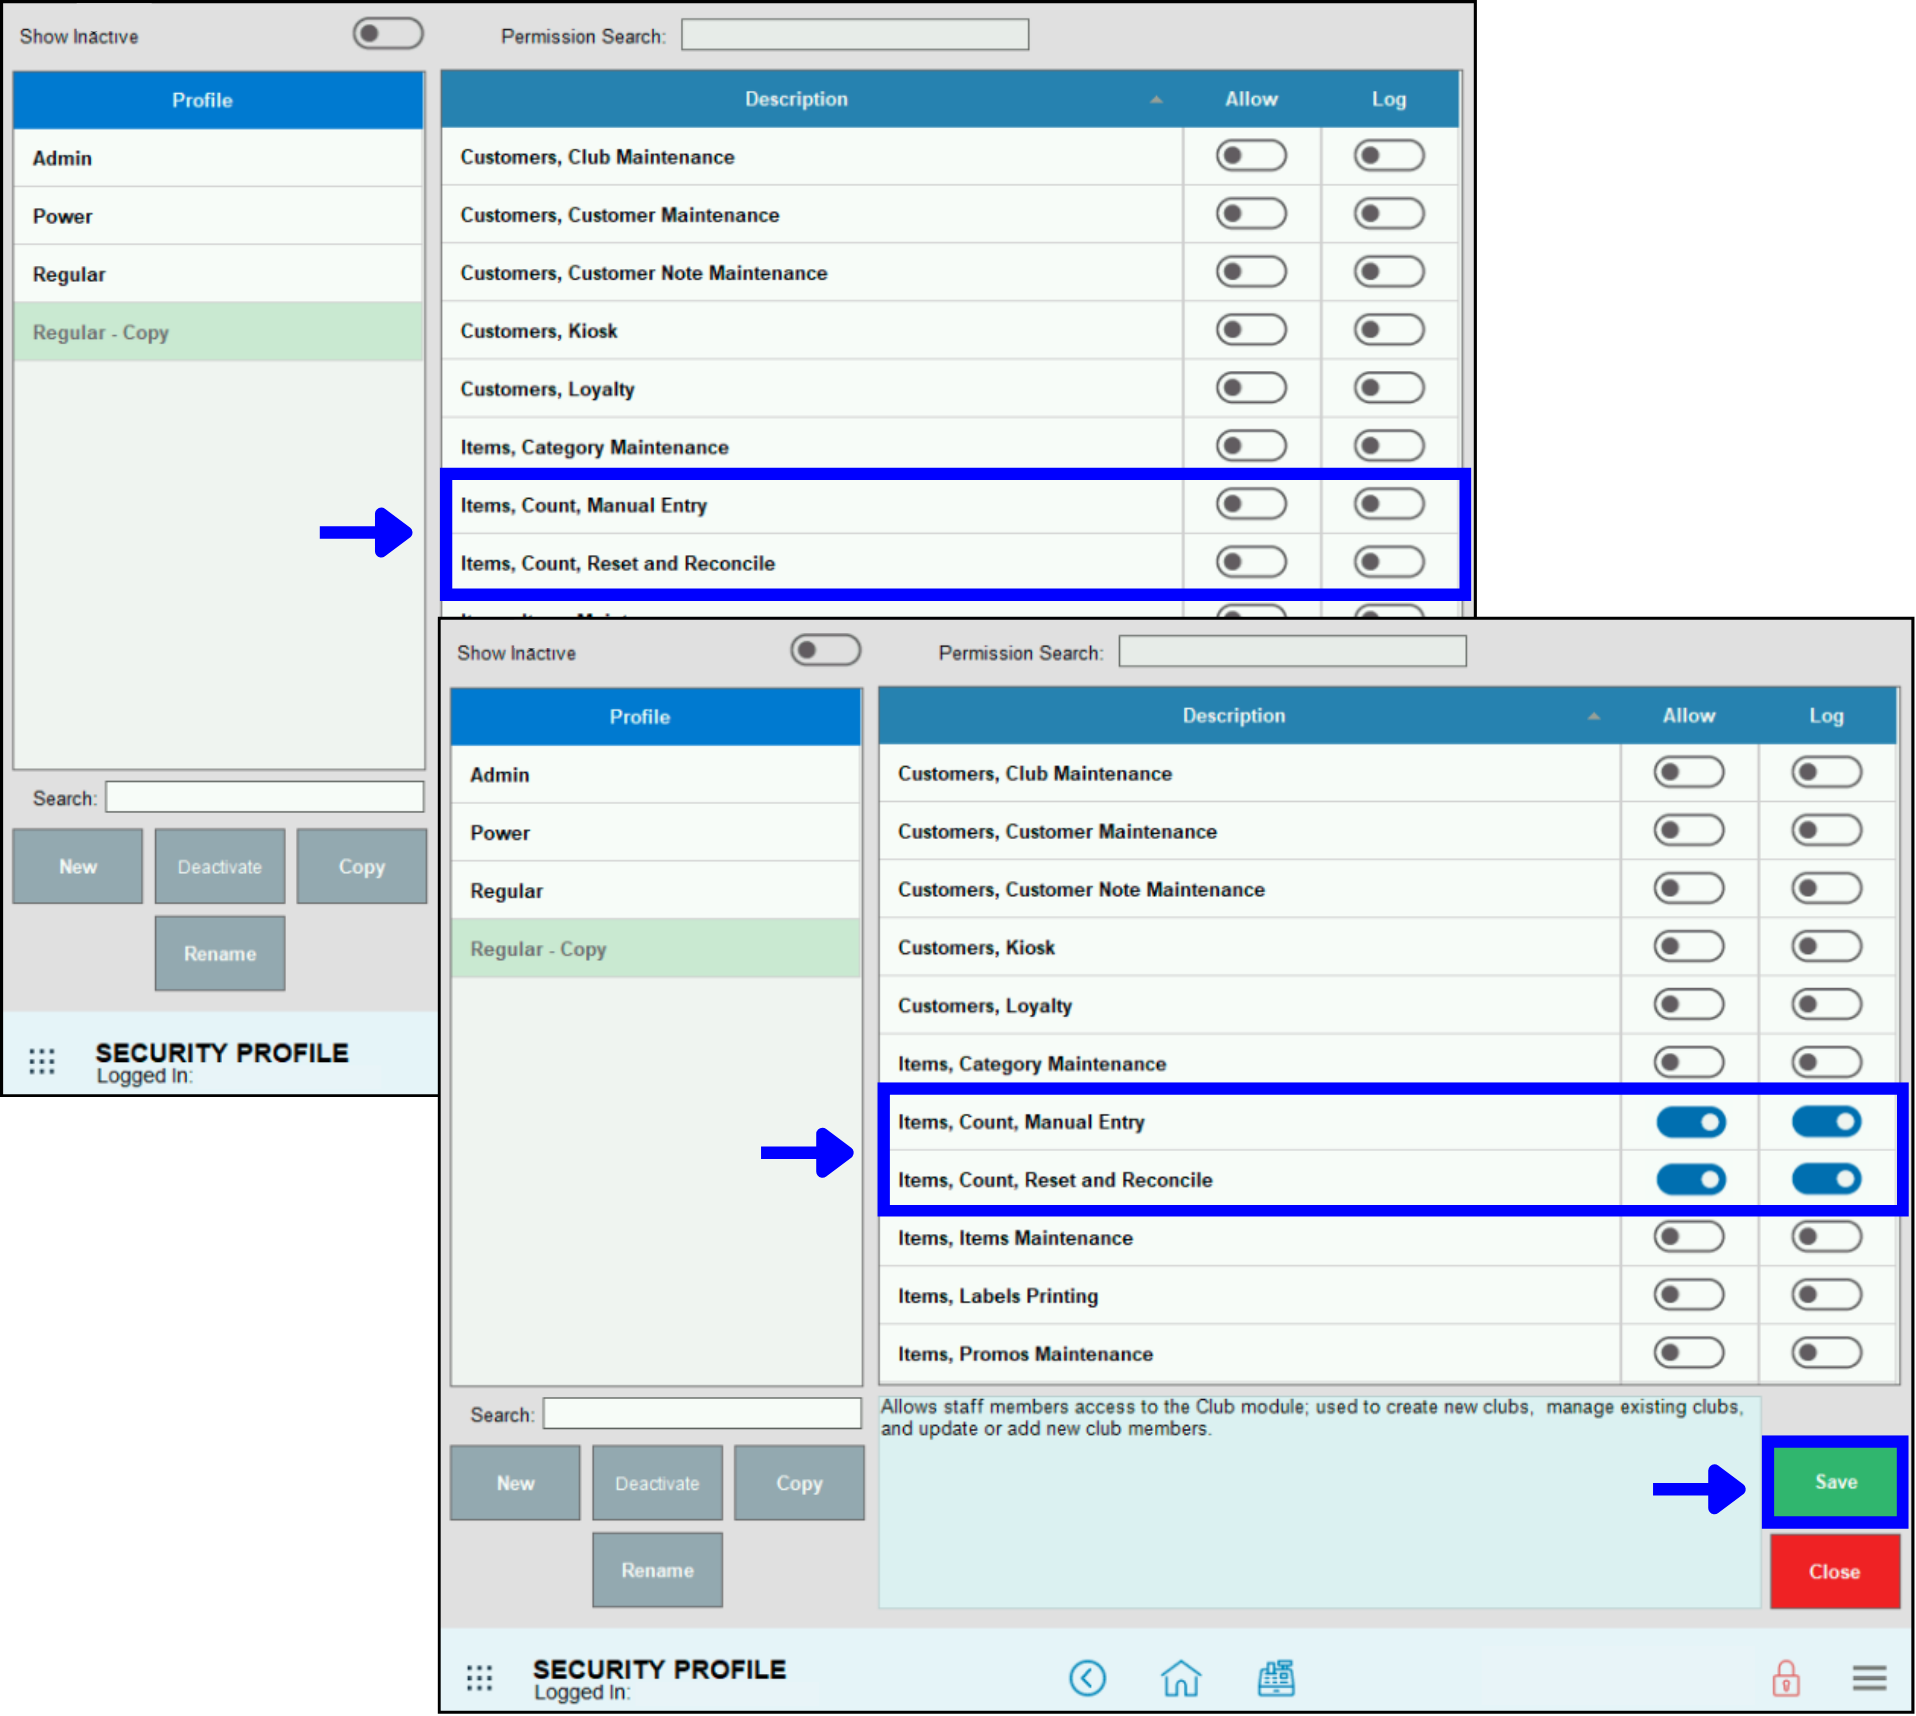This screenshot has height=1716, width=1916.
Task: Toggle Log for Customers, Kiosk
Action: 1826,947
